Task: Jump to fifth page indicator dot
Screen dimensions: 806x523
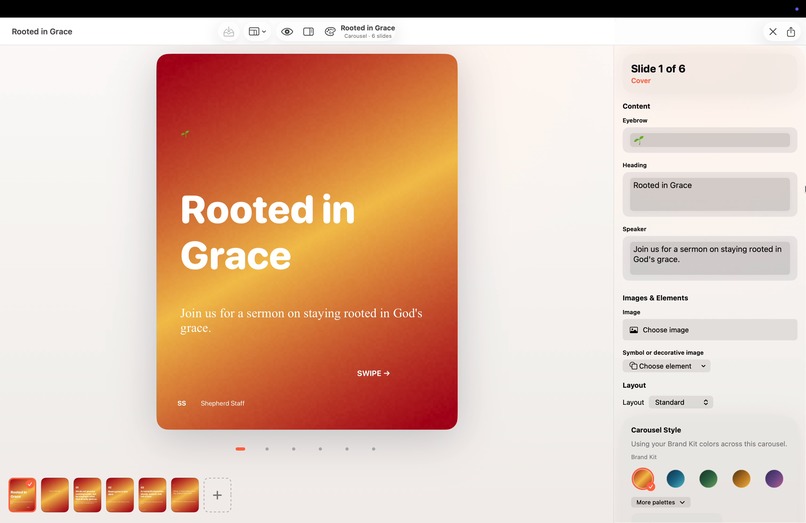Action: [347, 449]
